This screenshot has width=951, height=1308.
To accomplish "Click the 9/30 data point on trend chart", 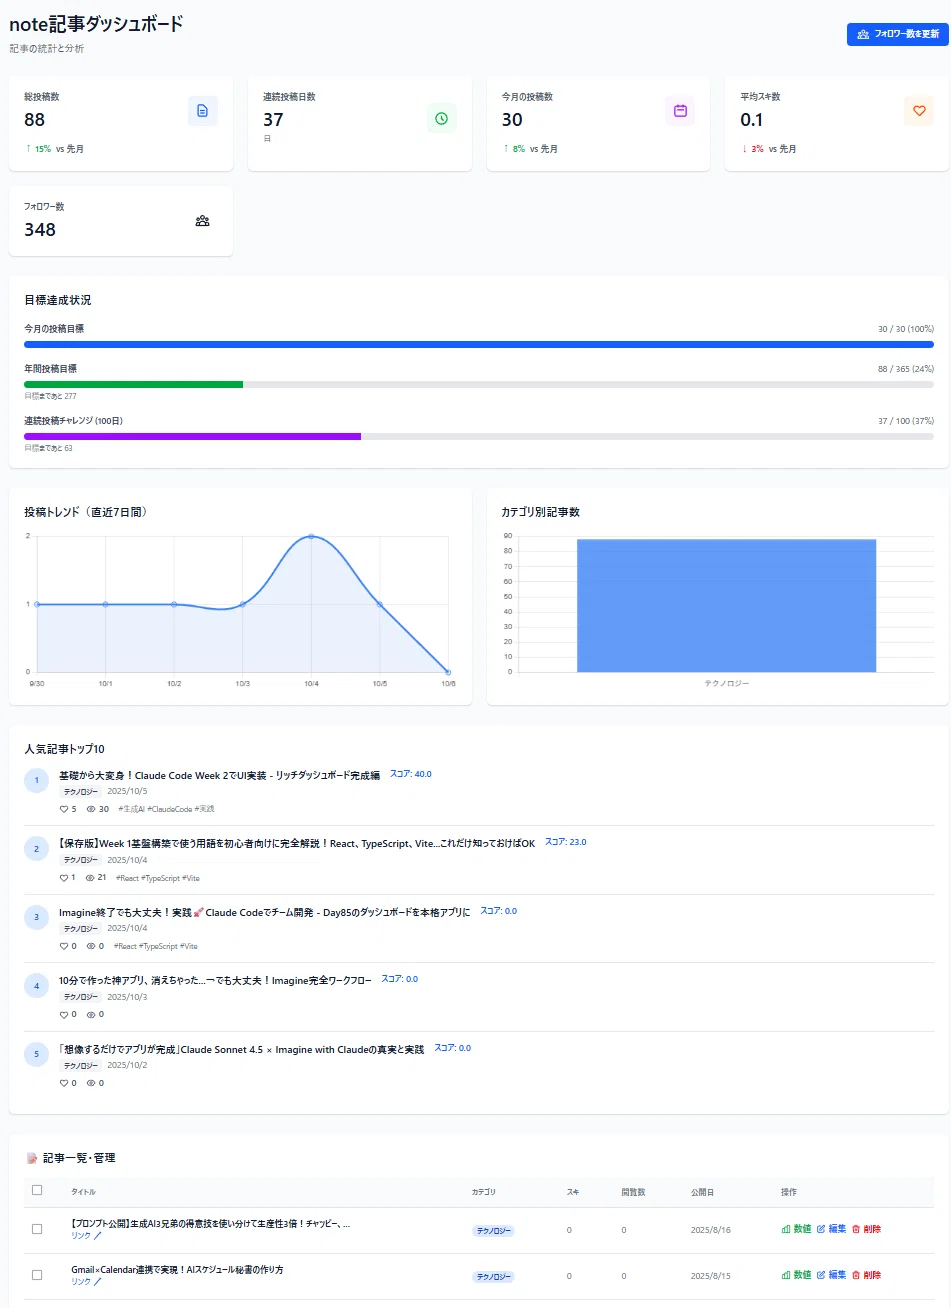I will 37,604.
